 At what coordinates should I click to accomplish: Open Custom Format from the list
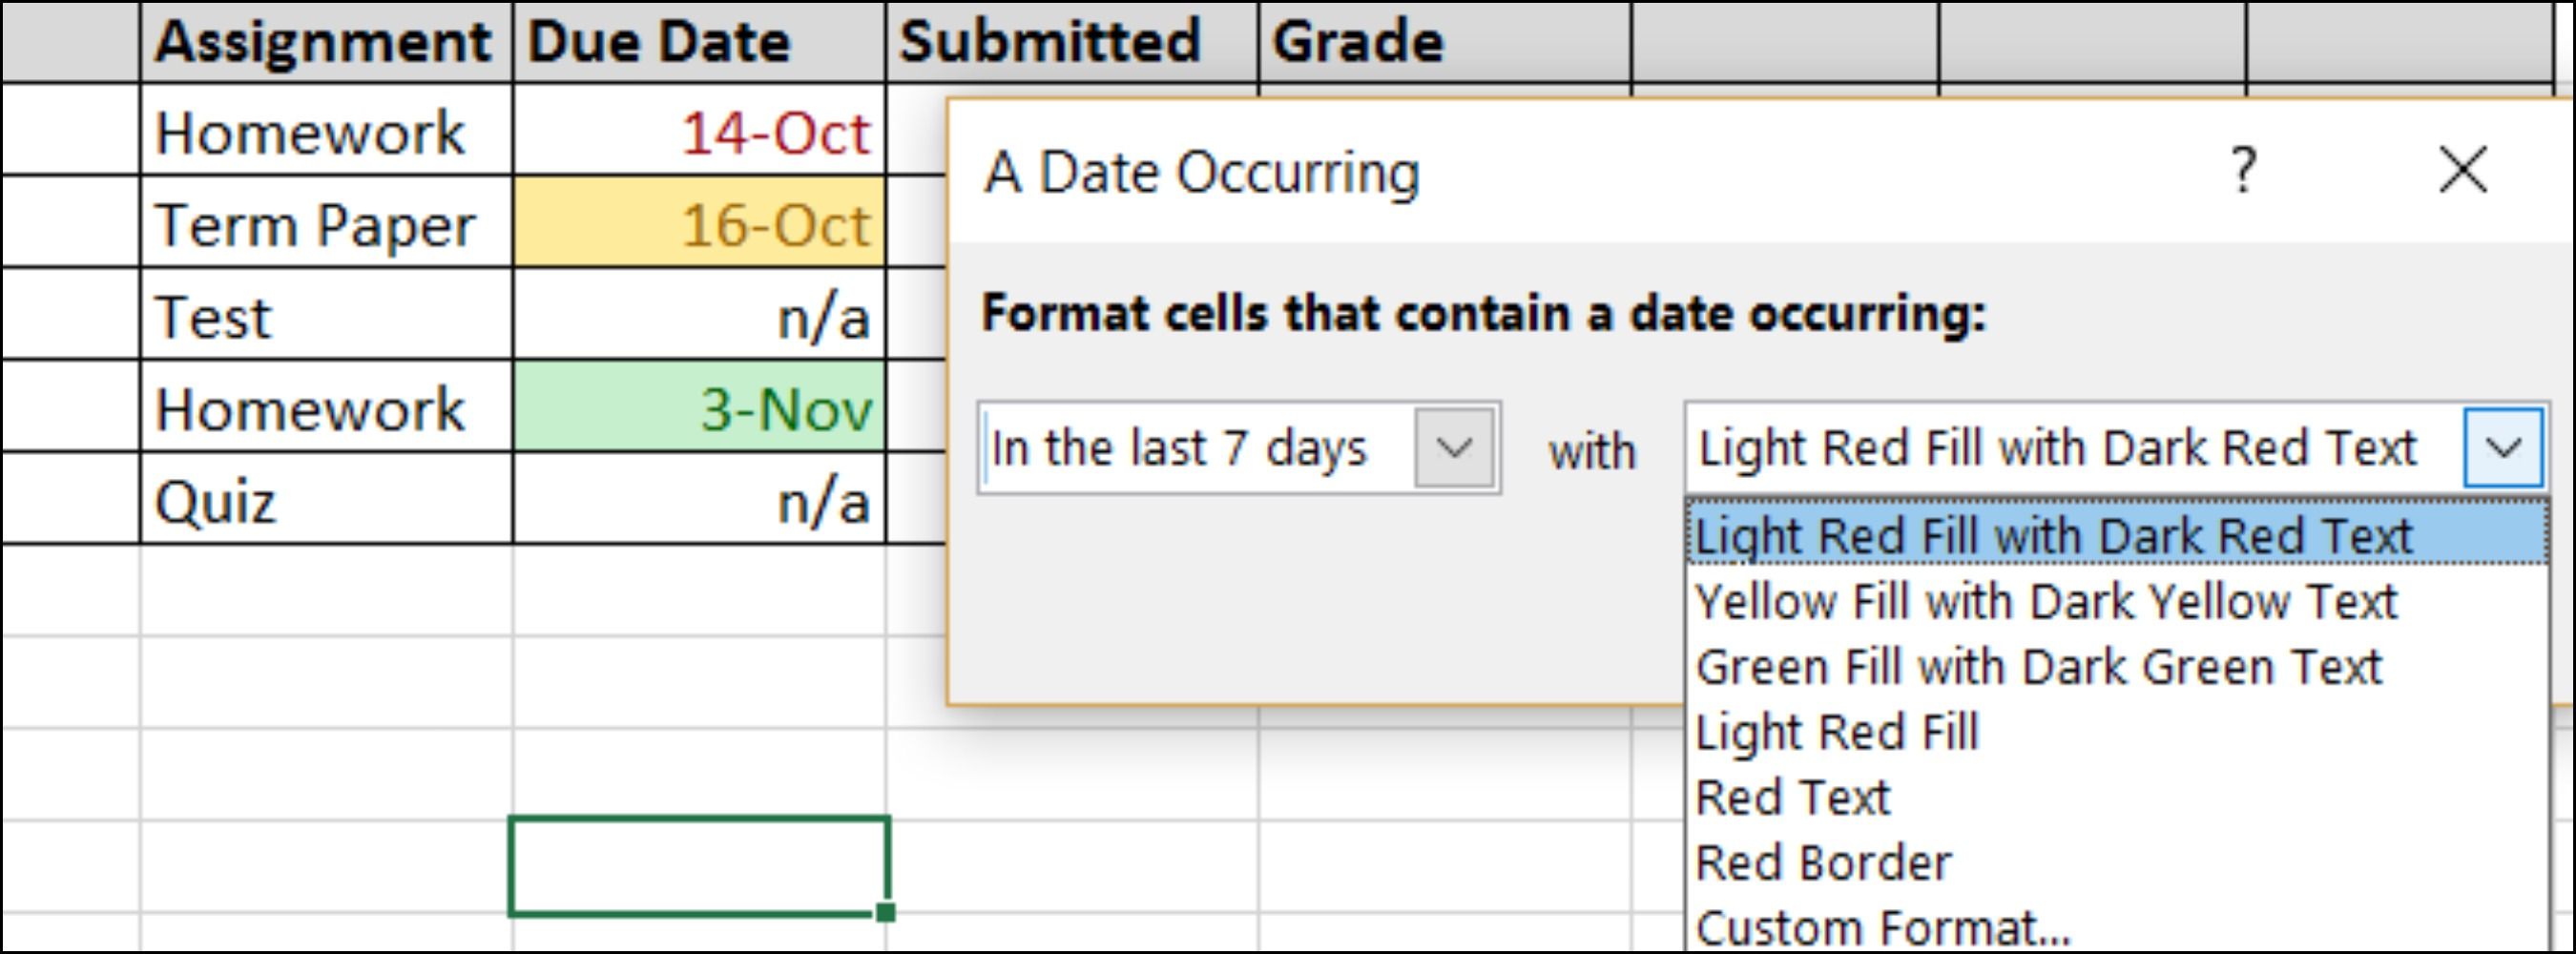coord(1883,928)
